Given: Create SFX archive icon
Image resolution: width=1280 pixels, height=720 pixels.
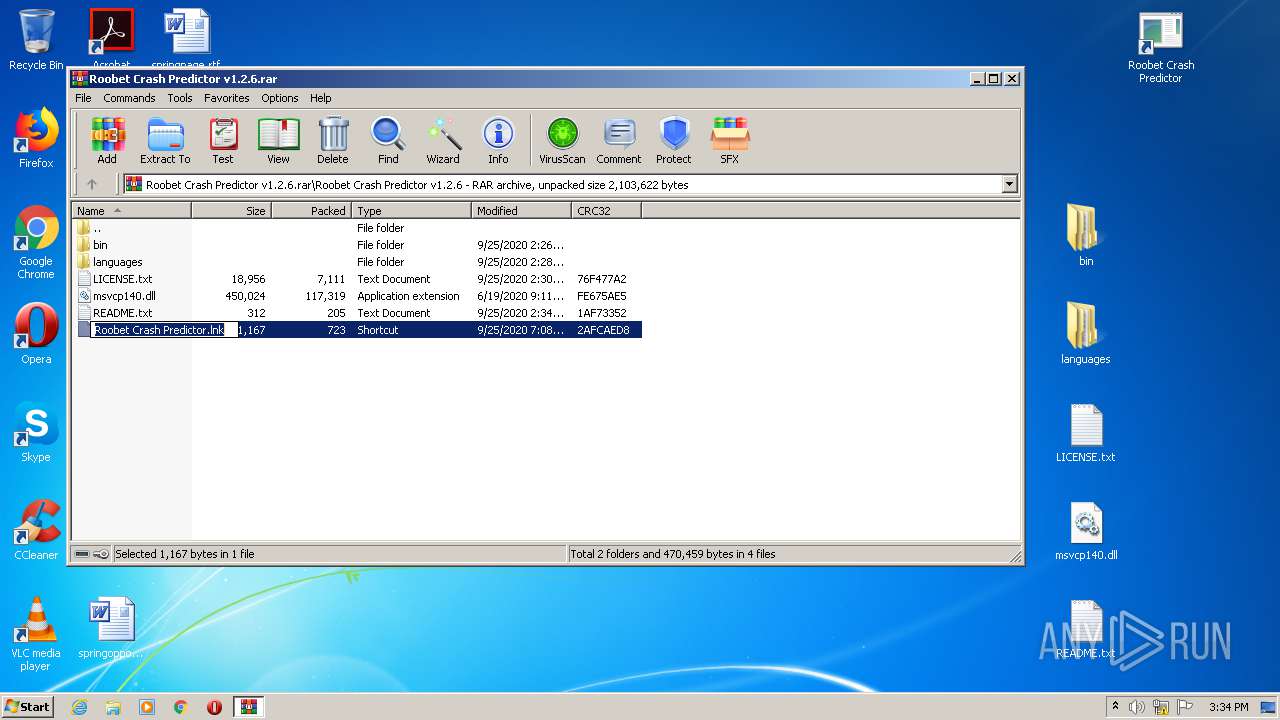Looking at the screenshot, I should click(730, 141).
